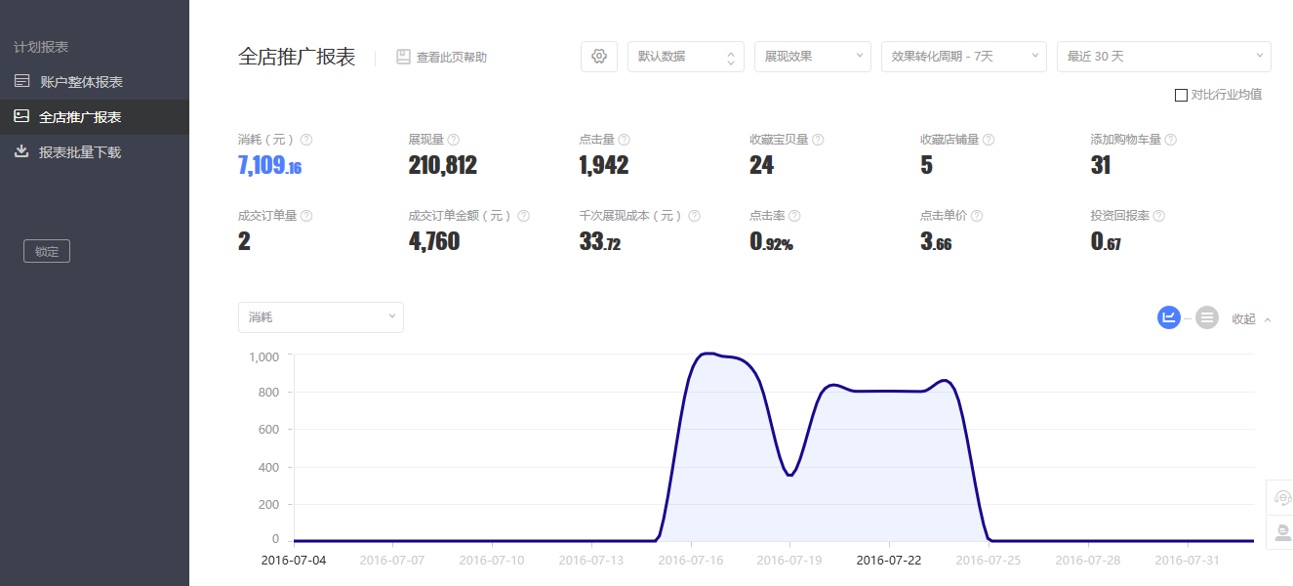Expand the 展现效果 dropdown
Screen dimensions: 1293x586
pos(812,56)
